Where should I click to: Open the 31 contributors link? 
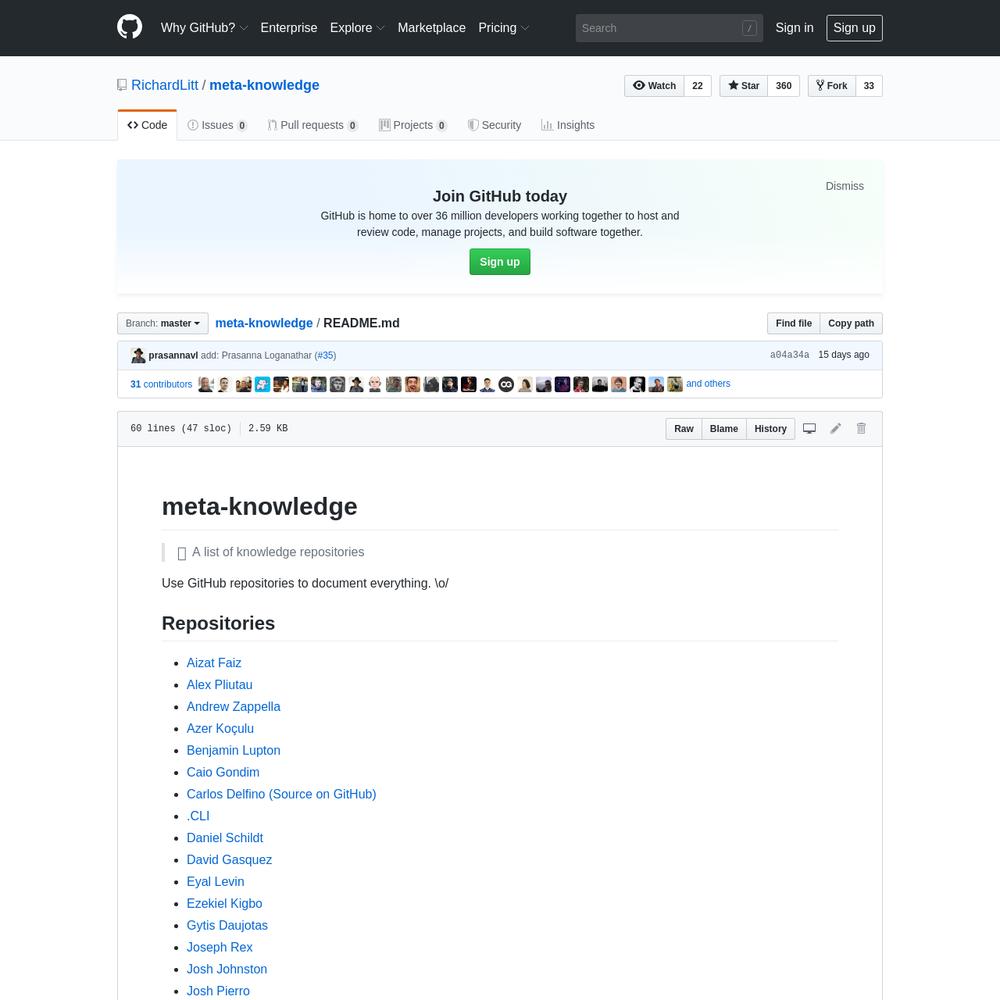tap(161, 384)
